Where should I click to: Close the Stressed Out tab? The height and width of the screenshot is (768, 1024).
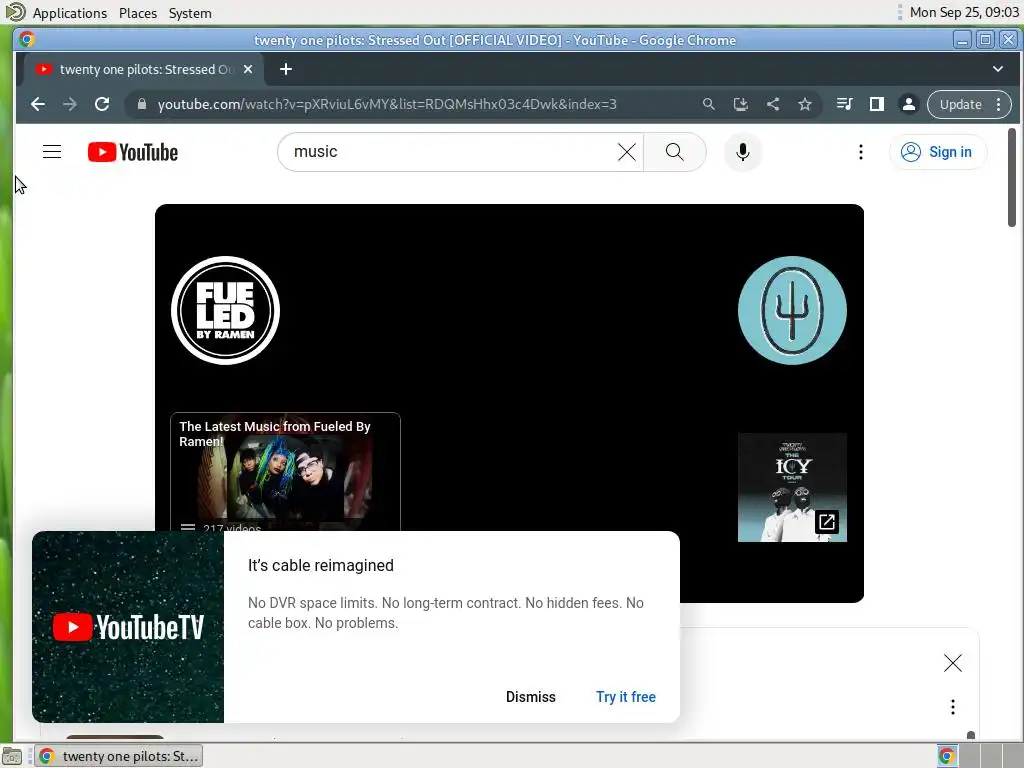pyautogui.click(x=248, y=69)
